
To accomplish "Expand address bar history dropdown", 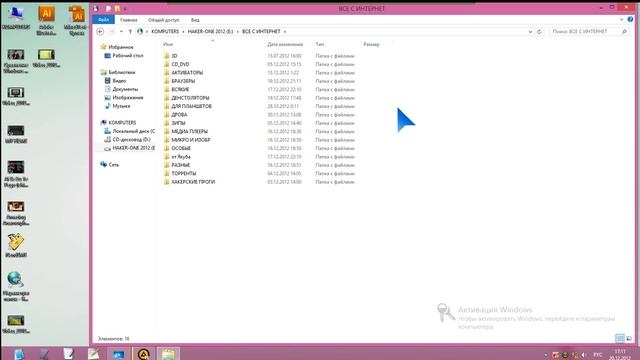I will pos(530,31).
